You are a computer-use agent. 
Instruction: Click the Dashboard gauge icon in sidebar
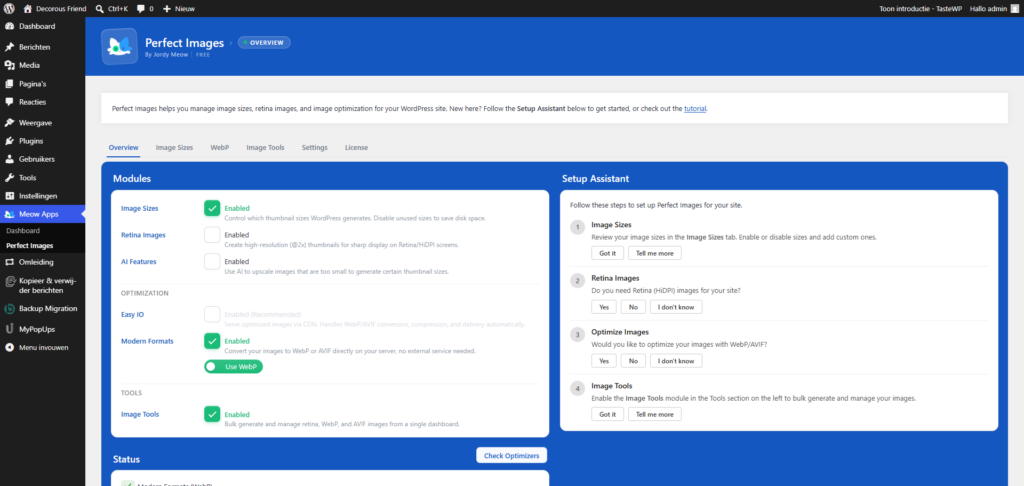point(9,27)
